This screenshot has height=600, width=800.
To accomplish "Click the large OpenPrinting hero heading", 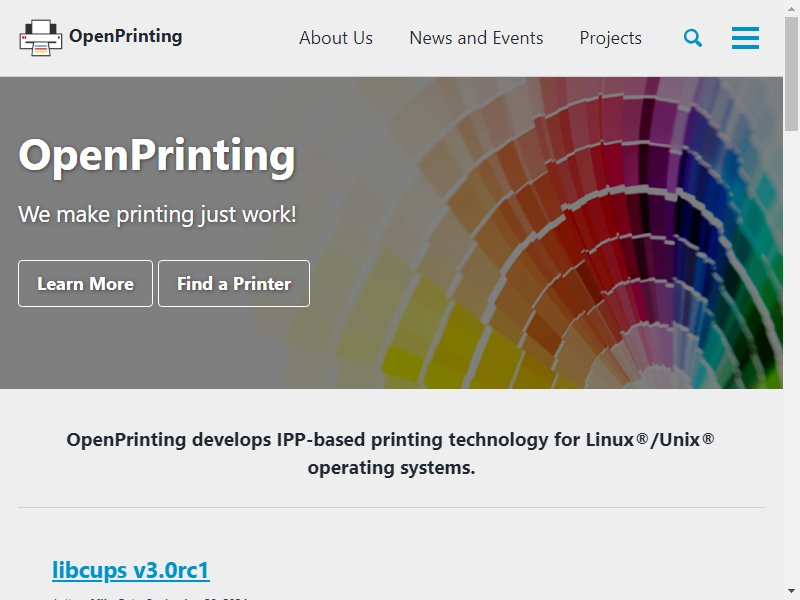I will coord(157,156).
